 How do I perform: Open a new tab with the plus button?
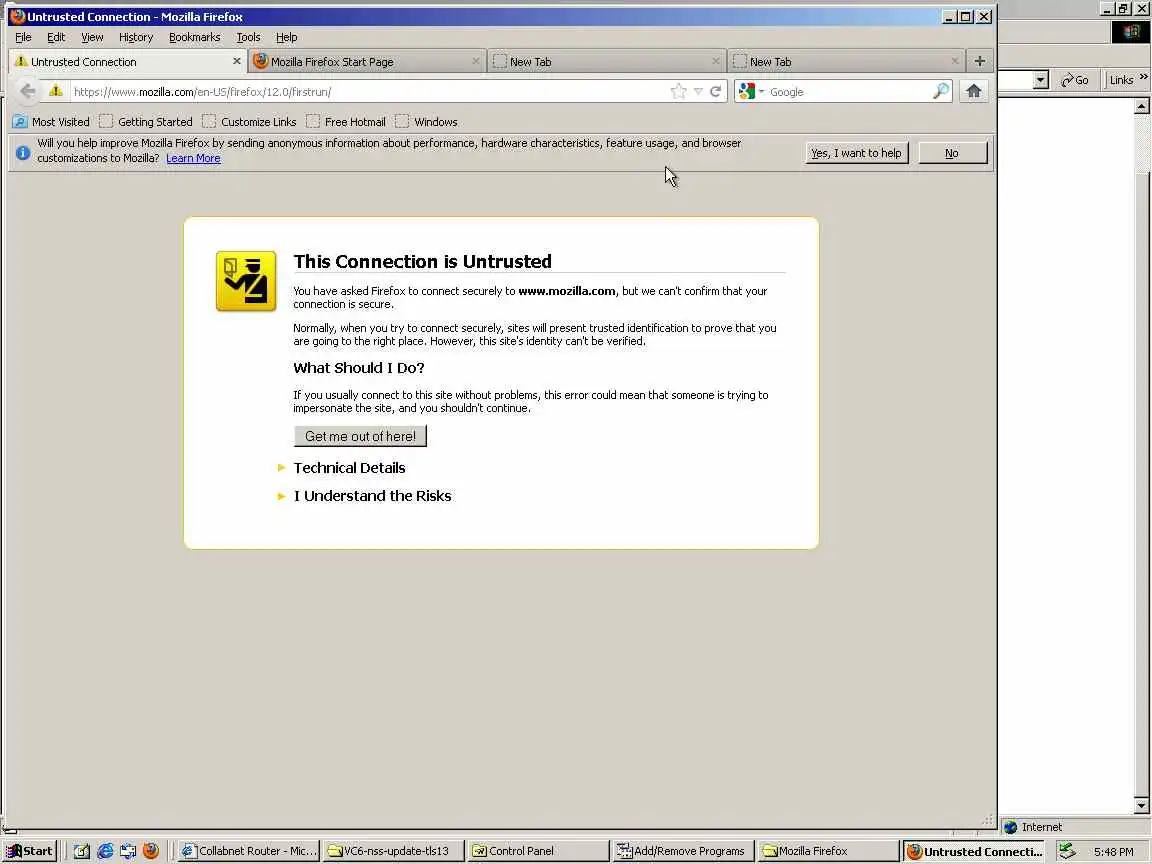pos(979,61)
